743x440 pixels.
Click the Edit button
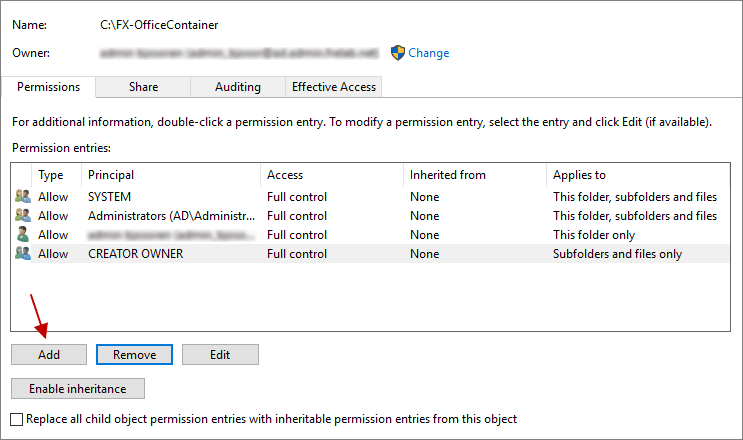coord(220,355)
